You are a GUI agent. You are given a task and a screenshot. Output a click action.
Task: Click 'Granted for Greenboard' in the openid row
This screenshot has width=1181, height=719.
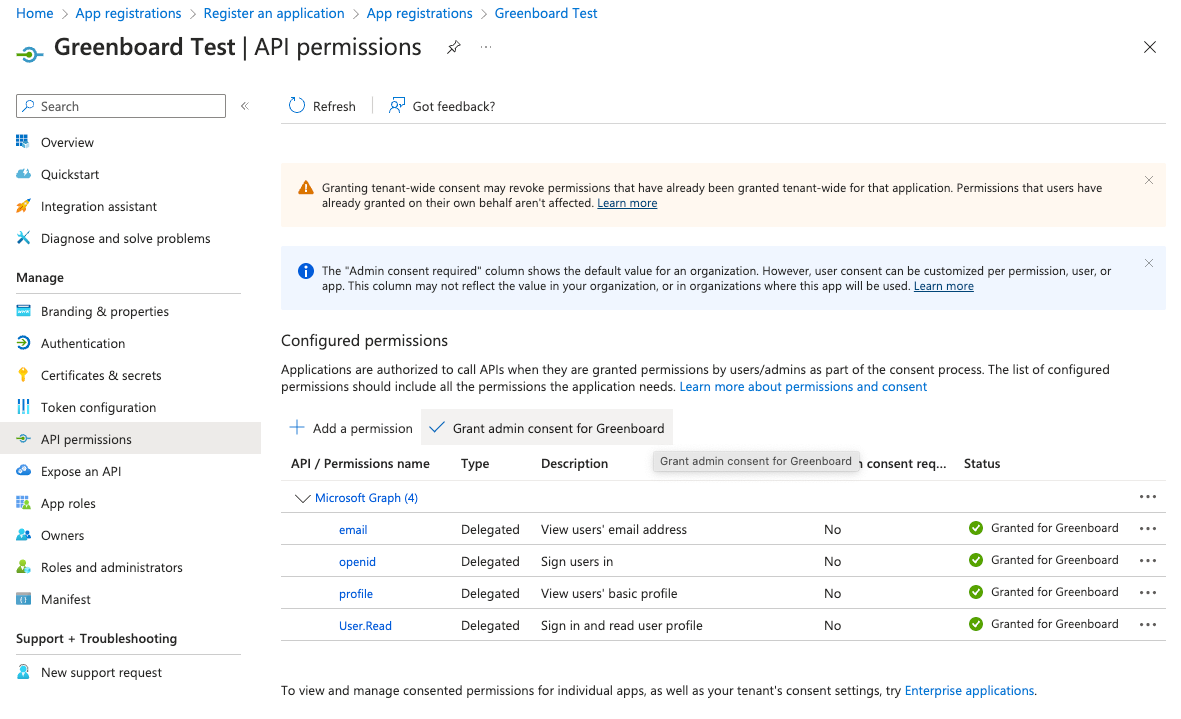point(1054,560)
